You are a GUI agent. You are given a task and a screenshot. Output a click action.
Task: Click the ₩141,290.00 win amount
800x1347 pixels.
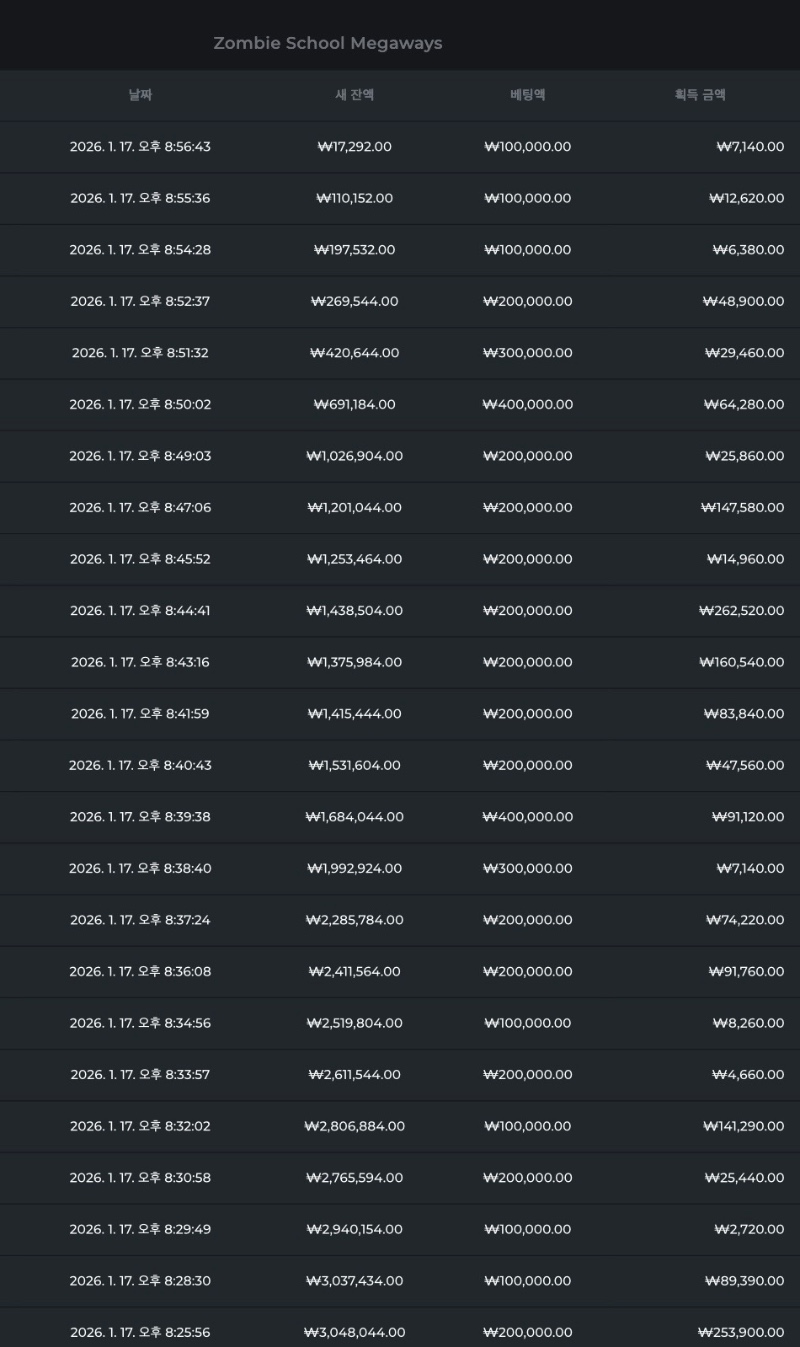[742, 1126]
